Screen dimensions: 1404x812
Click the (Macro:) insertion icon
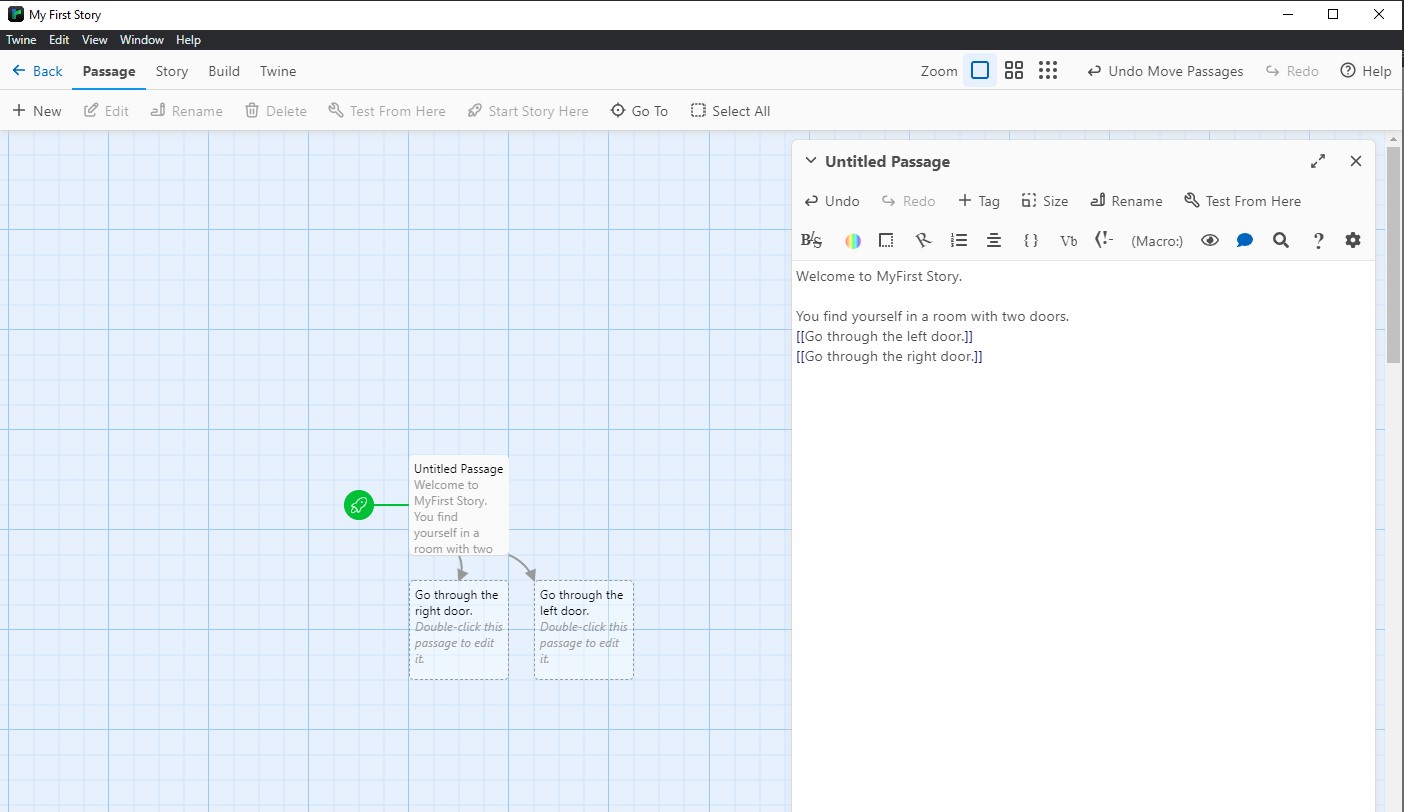click(x=1156, y=240)
